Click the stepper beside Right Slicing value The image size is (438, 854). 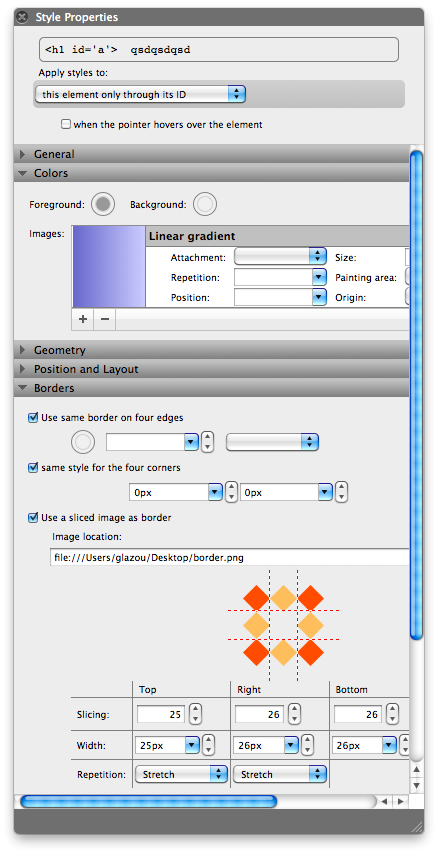coord(294,714)
